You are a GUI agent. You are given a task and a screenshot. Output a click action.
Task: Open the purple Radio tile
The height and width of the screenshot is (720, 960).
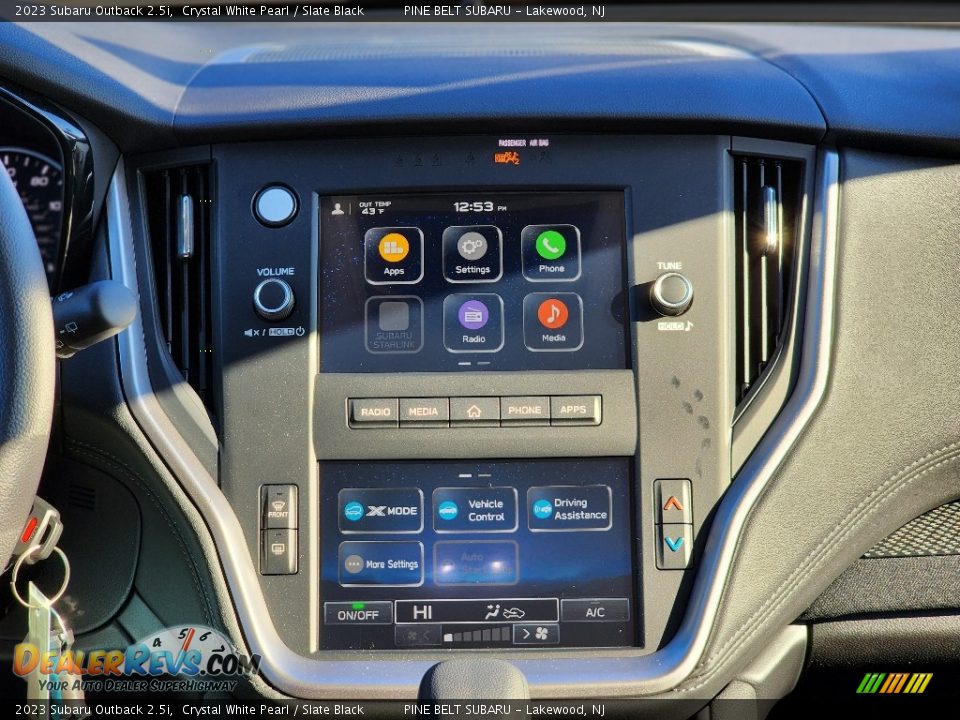click(473, 323)
